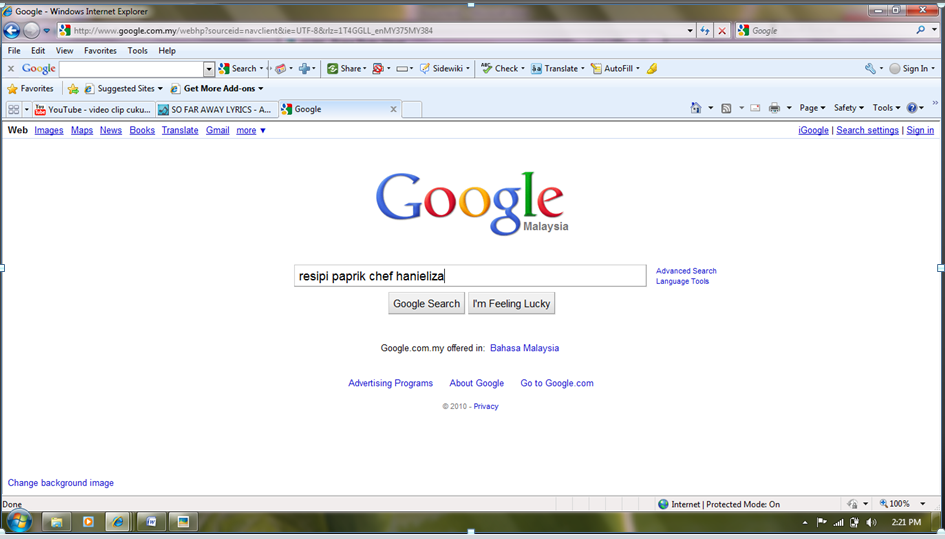Click the Google Search button
Viewport: 945px width, 539px height.
pos(427,303)
